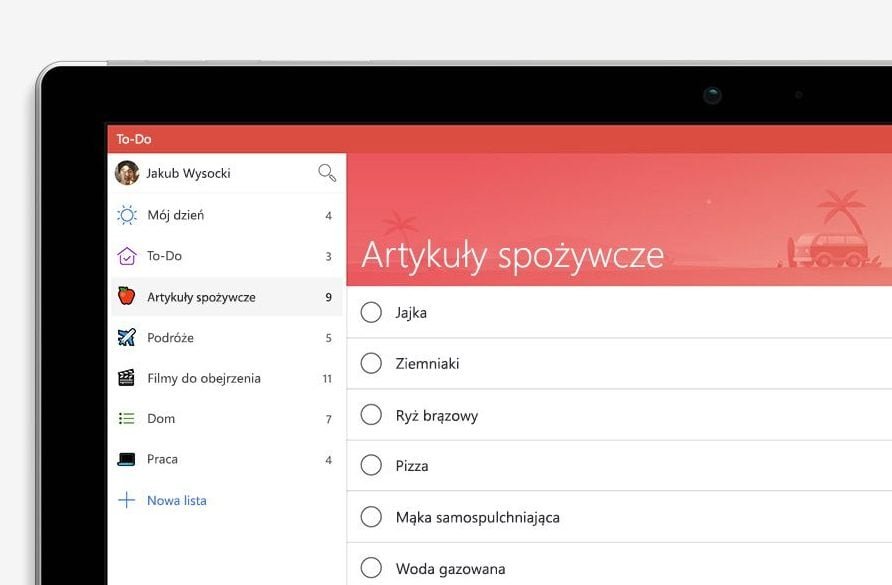Screen dimensions: 892x585
Task: Check off the Ziemniaki task circle
Action: [x=371, y=363]
